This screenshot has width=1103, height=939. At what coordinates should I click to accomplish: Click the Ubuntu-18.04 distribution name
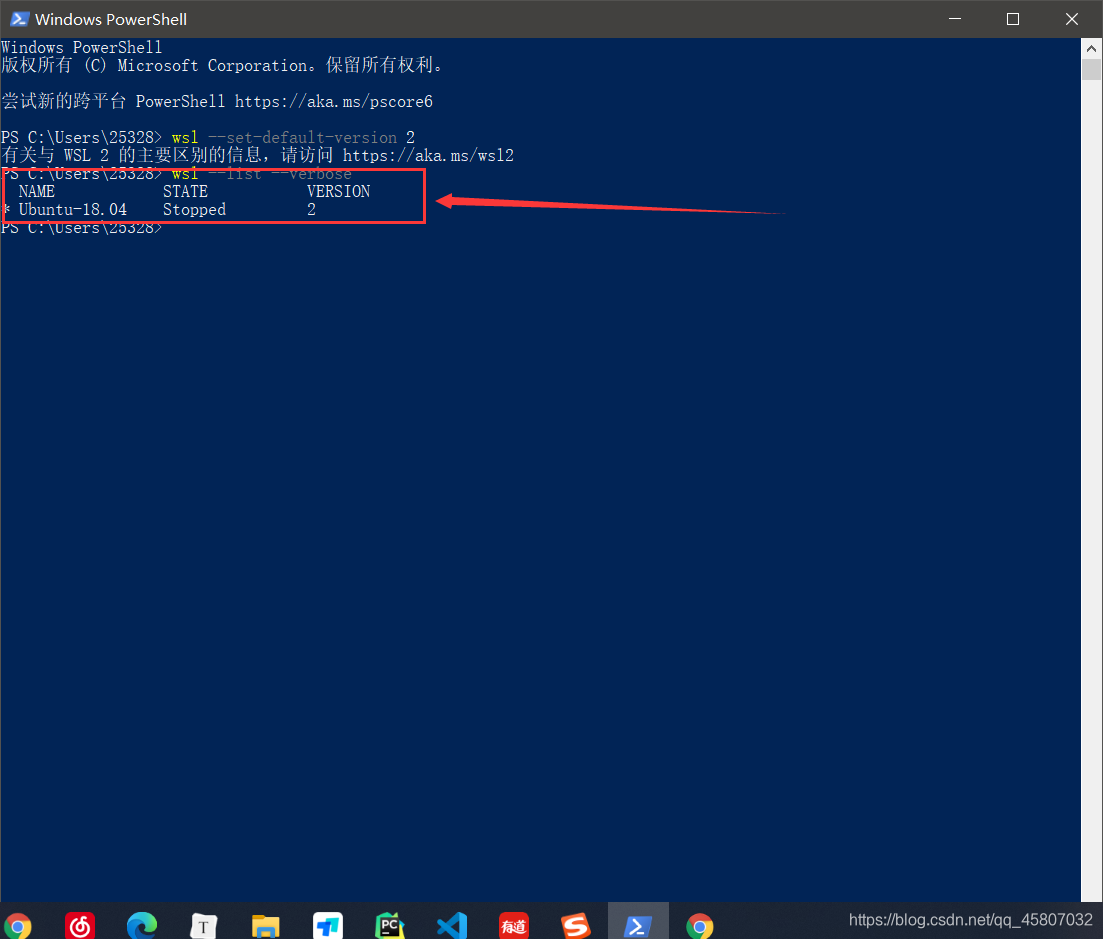72,210
